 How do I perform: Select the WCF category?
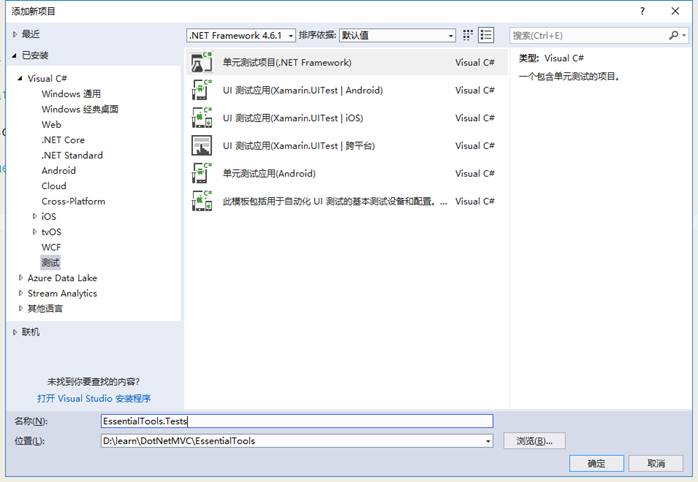pyautogui.click(x=51, y=247)
